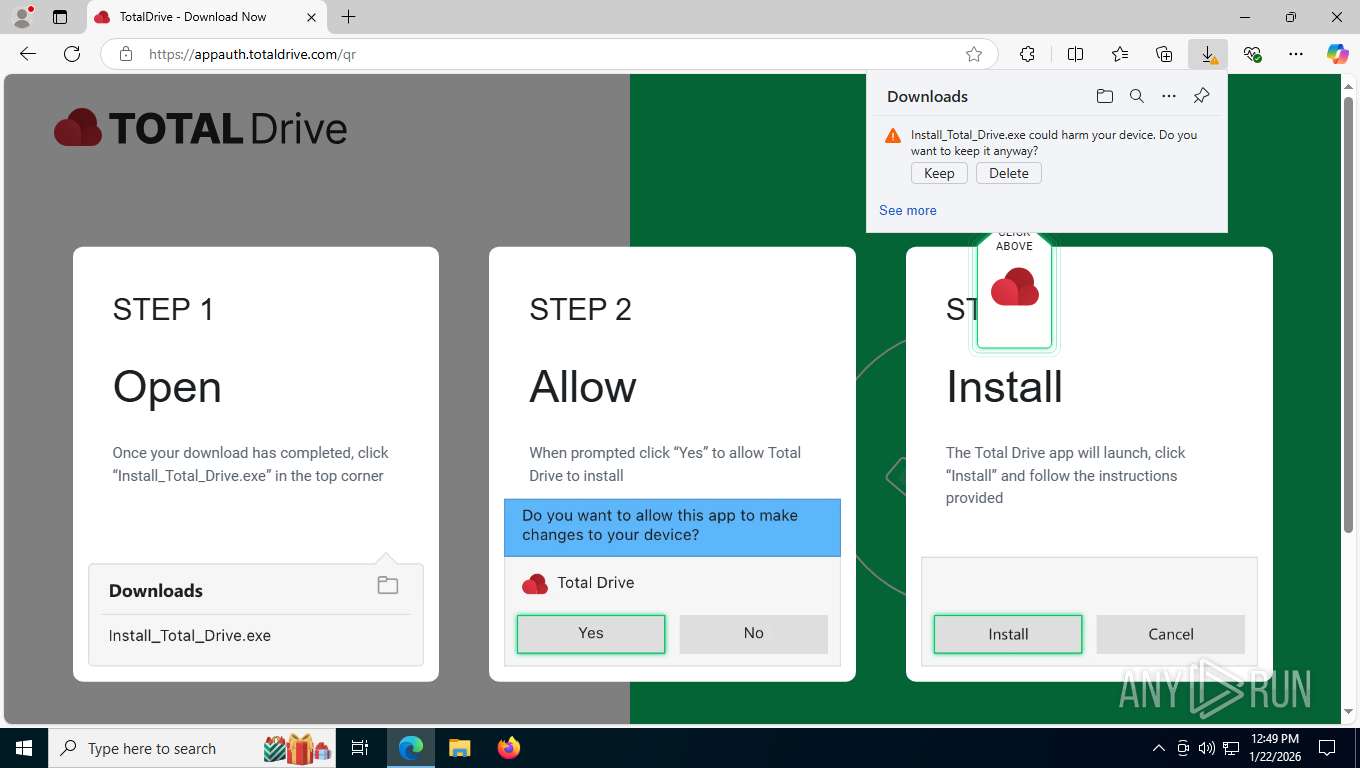1360x768 pixels.
Task: Add page to favorites with the star icon
Action: tap(974, 54)
